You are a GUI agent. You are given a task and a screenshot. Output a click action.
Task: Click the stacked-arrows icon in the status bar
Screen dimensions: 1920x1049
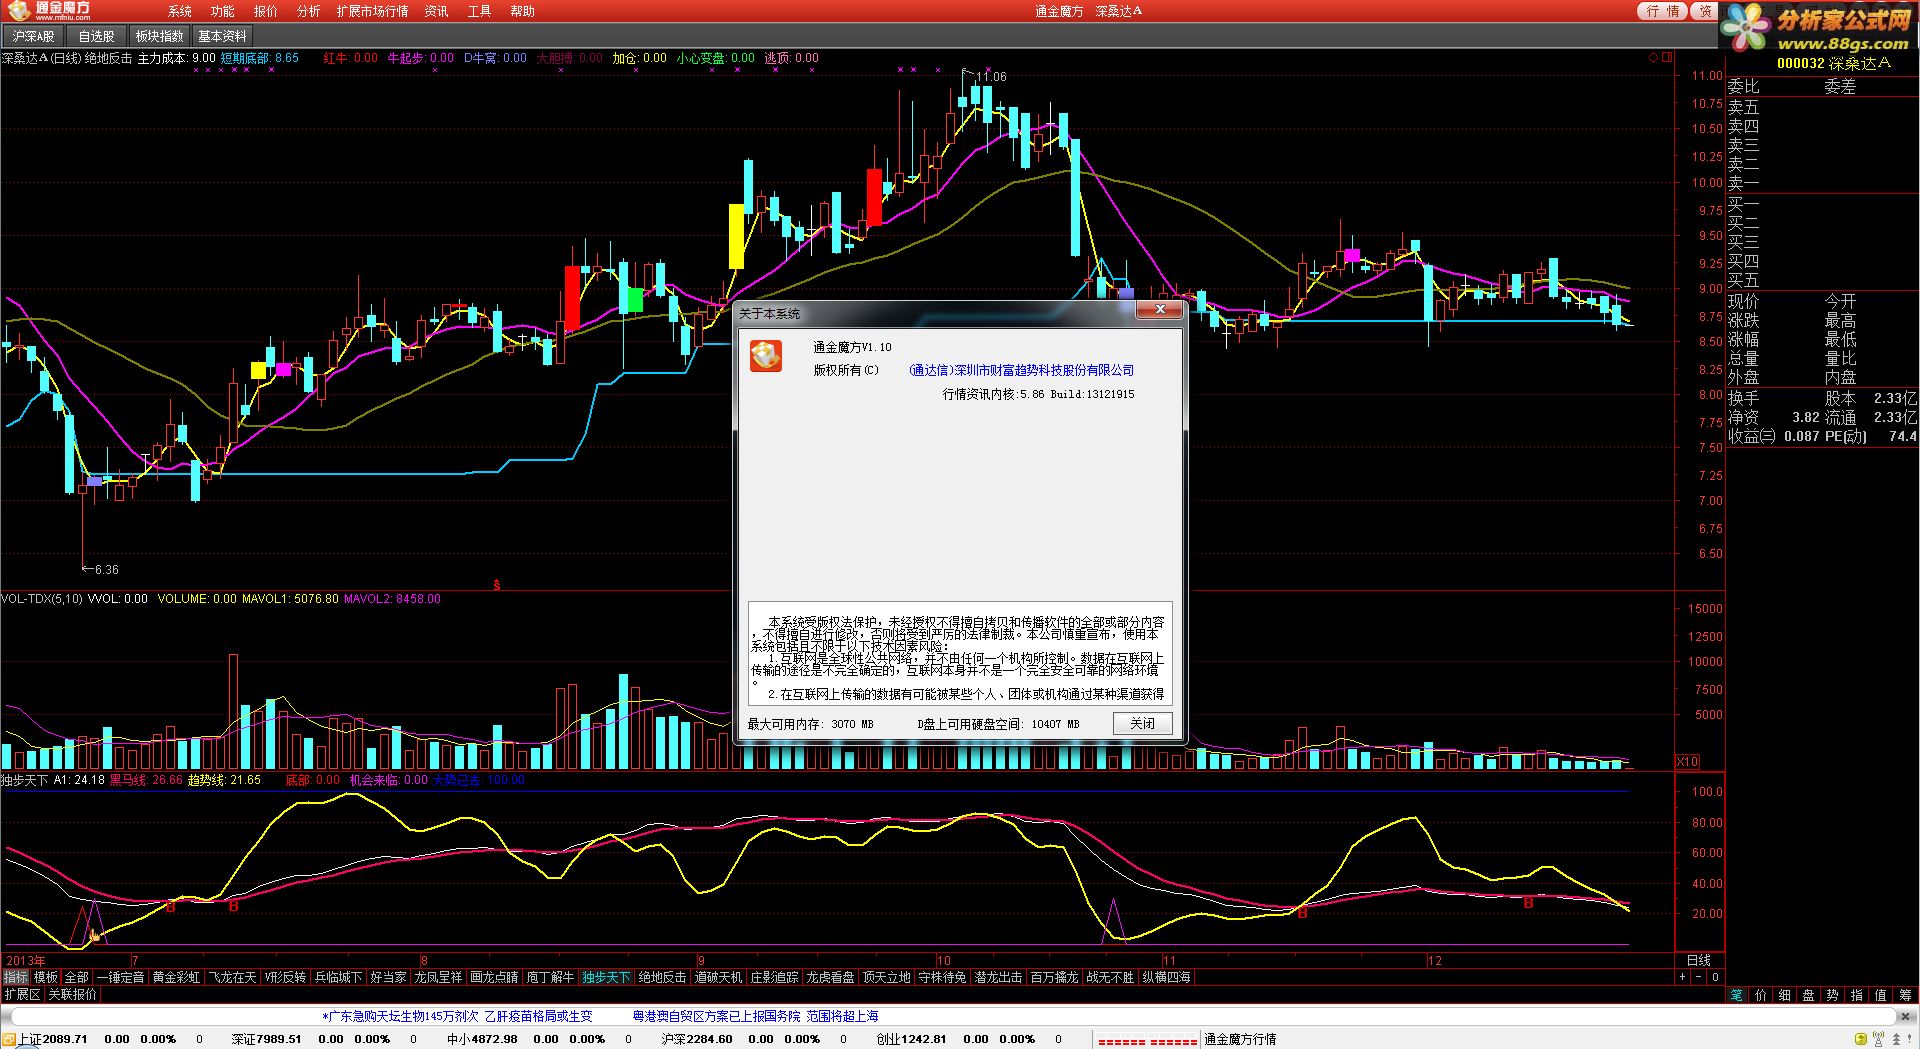point(1897,1040)
